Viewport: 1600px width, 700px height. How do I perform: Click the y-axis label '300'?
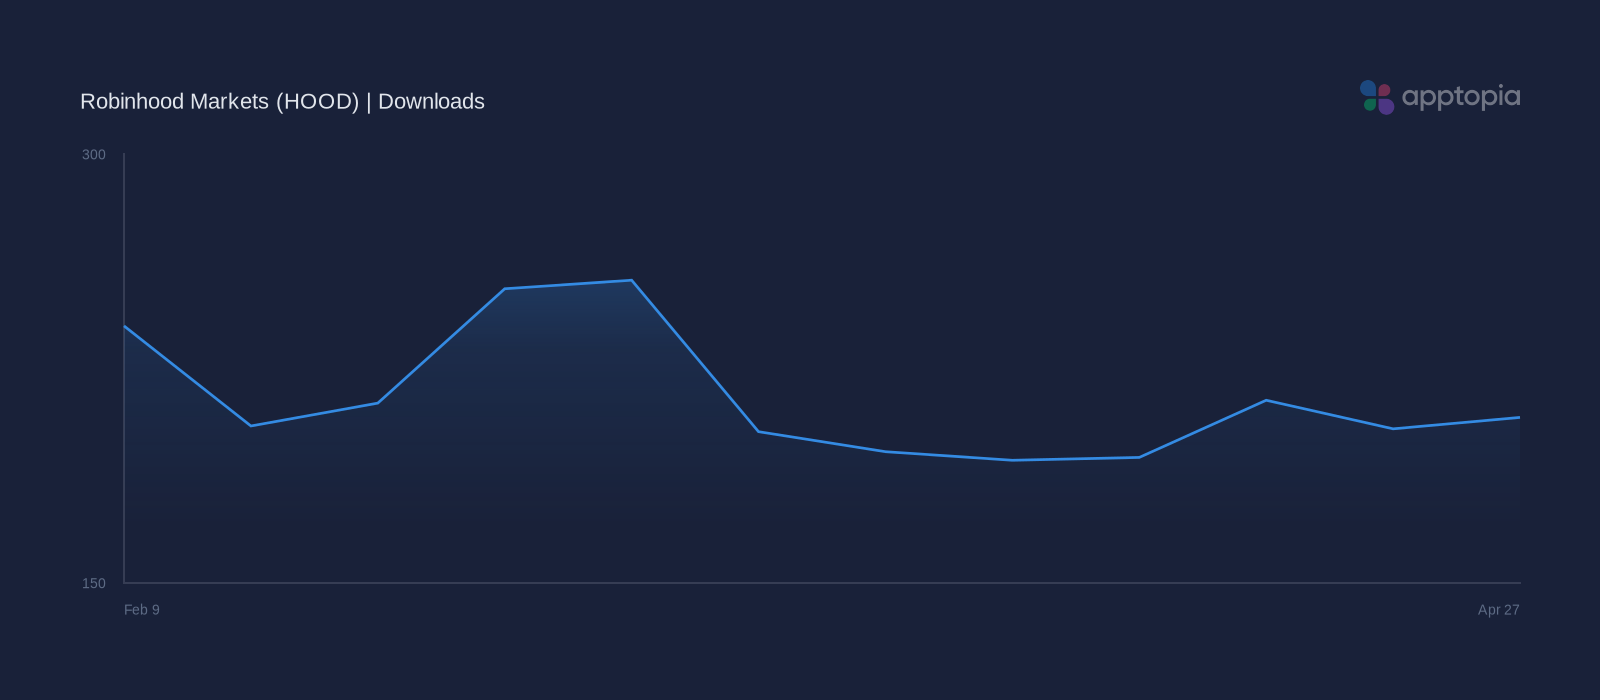(94, 154)
